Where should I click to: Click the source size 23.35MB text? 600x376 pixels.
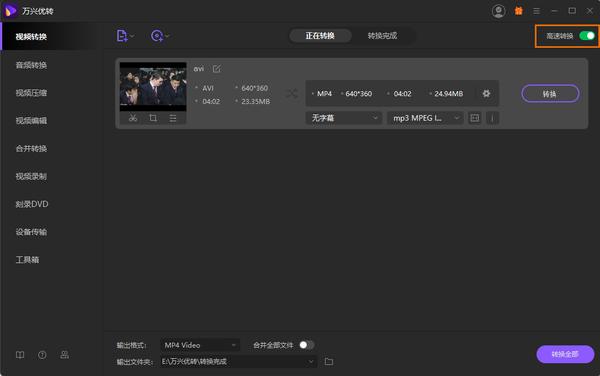[256, 101]
